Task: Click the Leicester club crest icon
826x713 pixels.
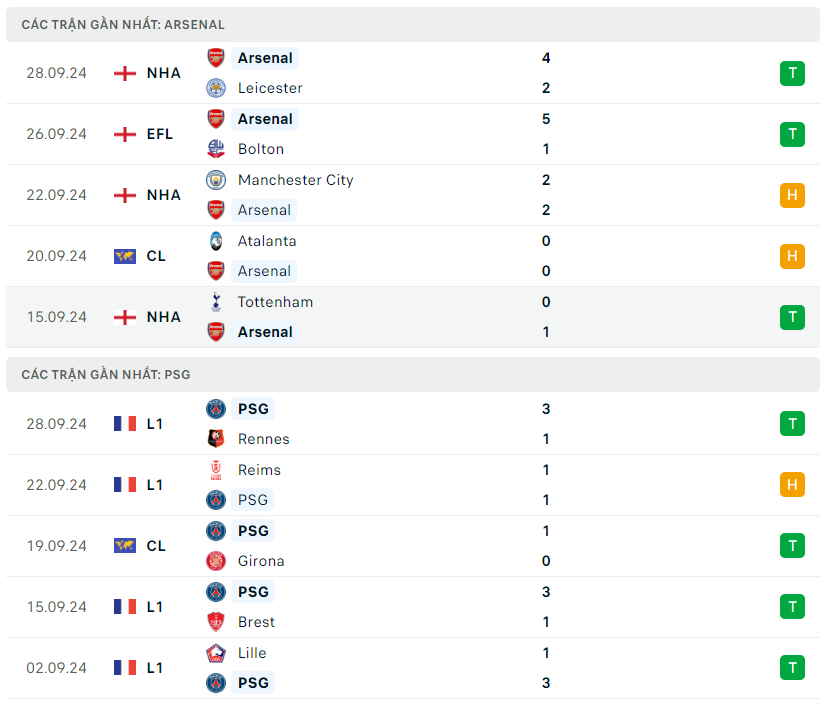Action: pos(216,88)
